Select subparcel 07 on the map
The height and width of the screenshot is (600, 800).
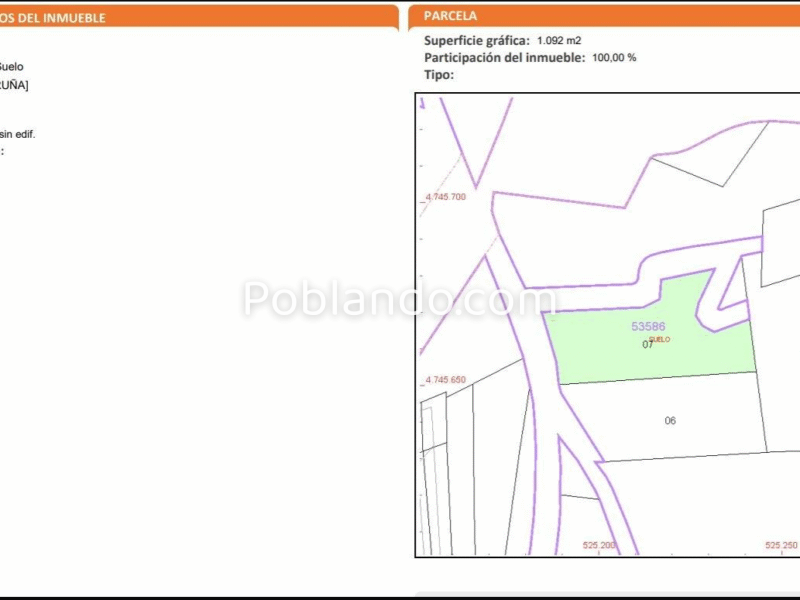647,347
